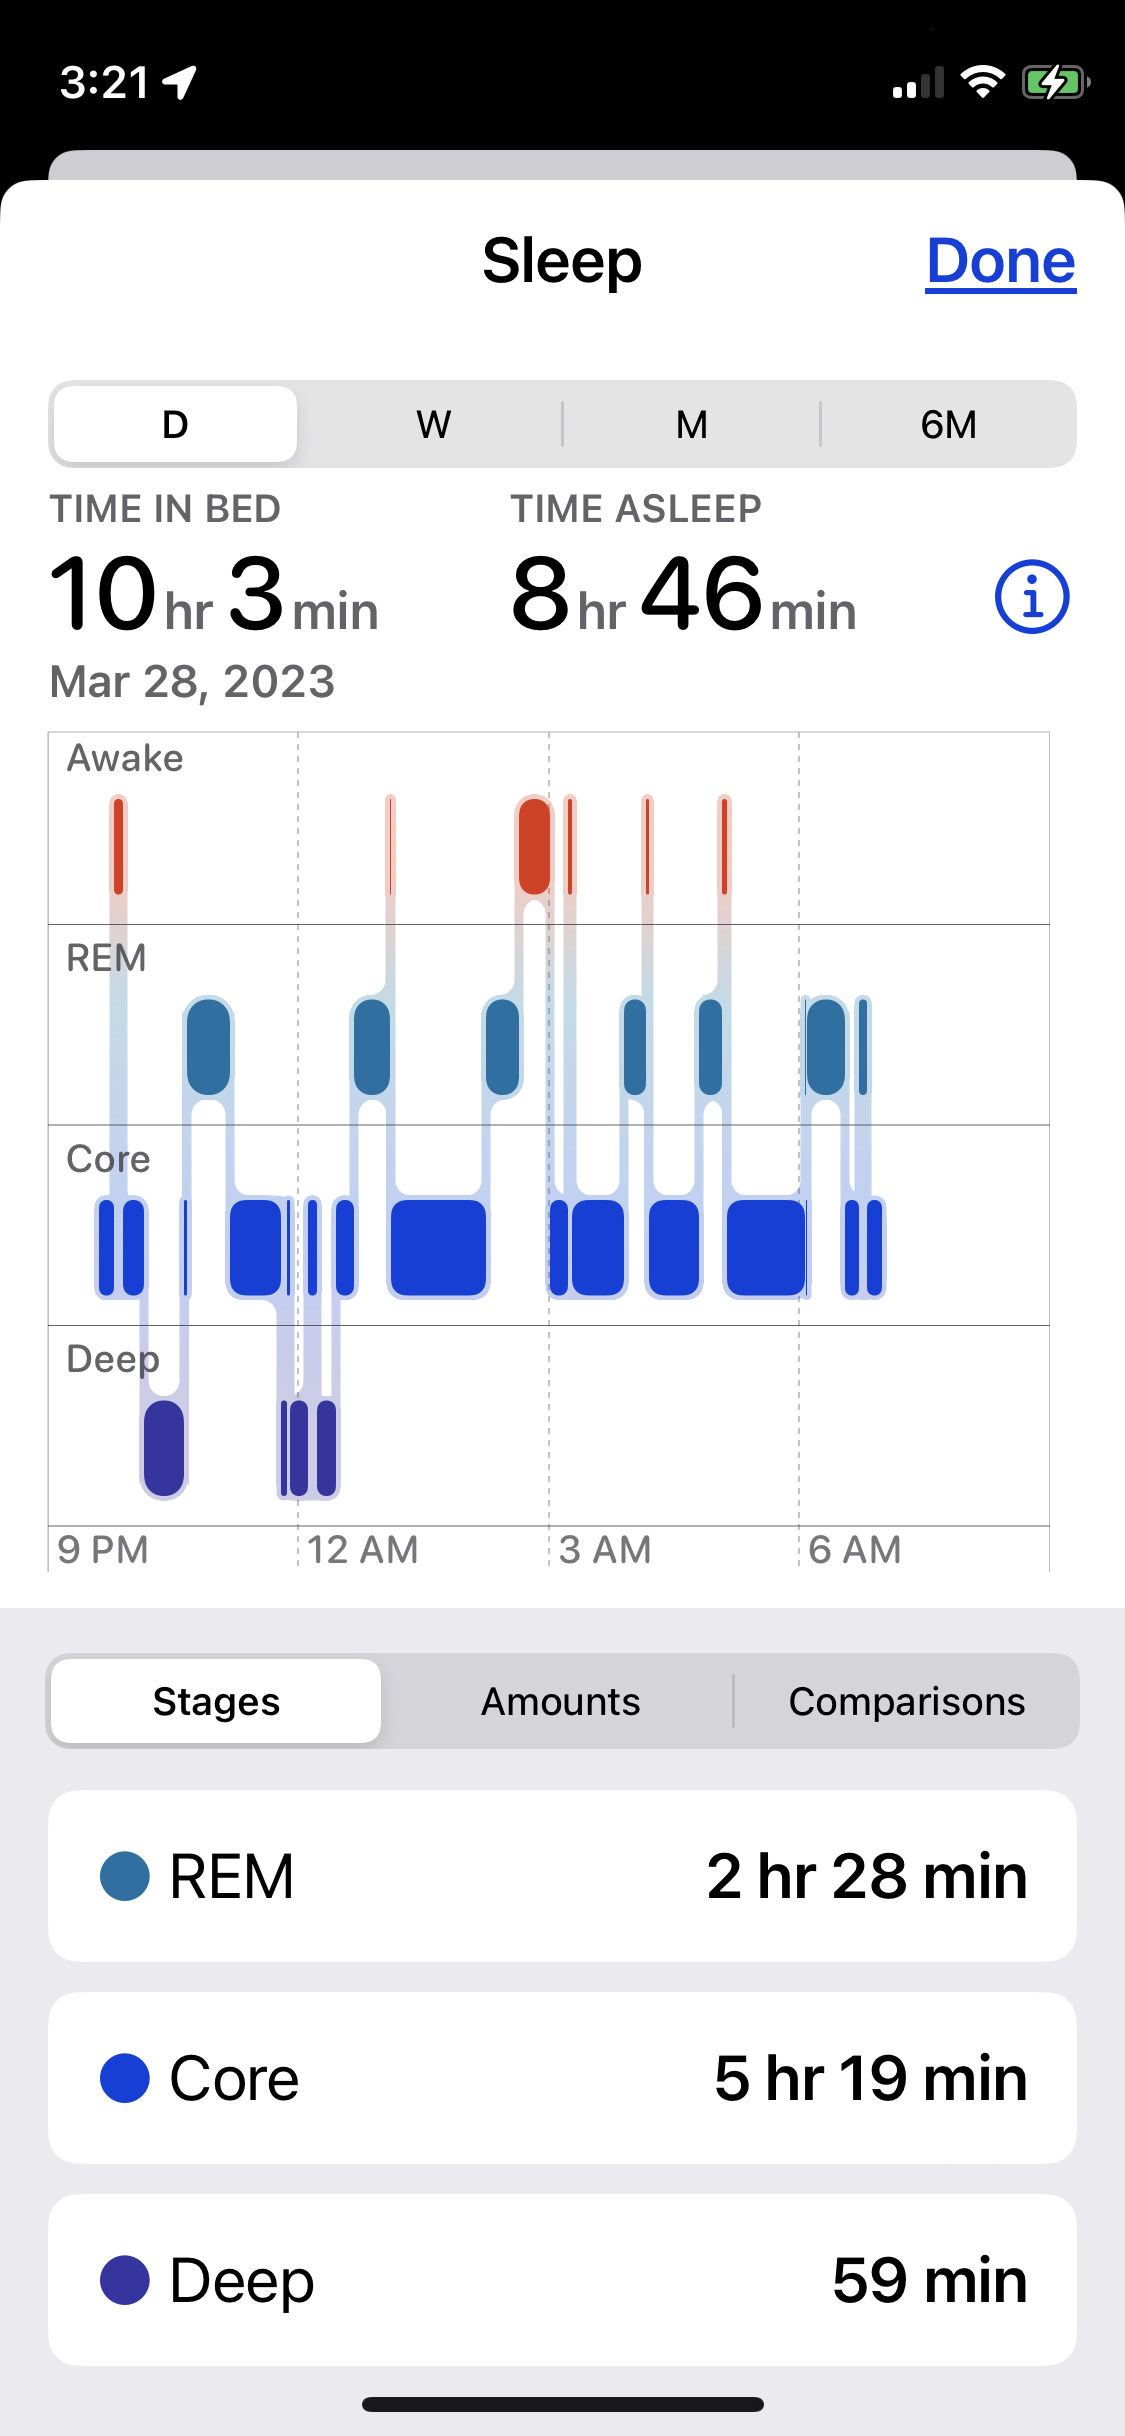Image resolution: width=1125 pixels, height=2436 pixels.
Task: Tap the home indicator bar
Action: tap(562, 2404)
